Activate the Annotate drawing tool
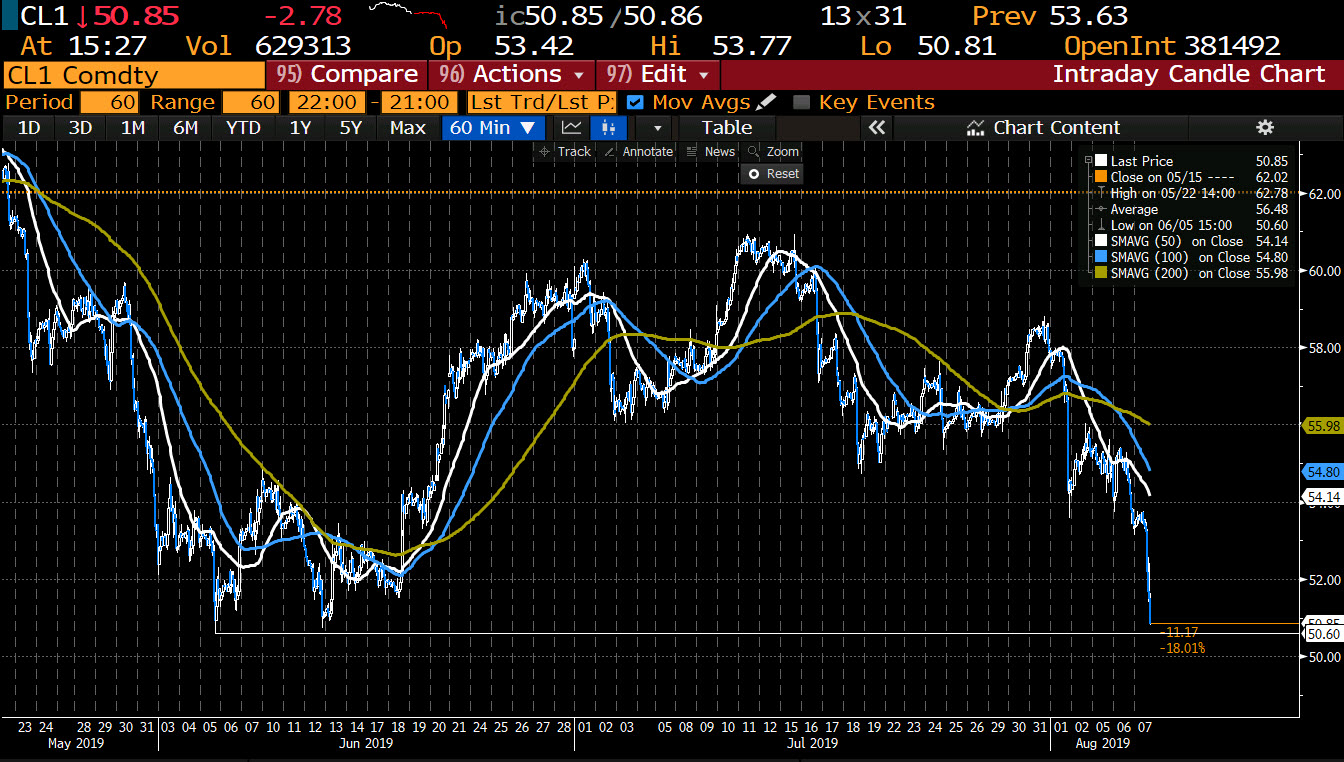The image size is (1344, 762). coord(639,152)
